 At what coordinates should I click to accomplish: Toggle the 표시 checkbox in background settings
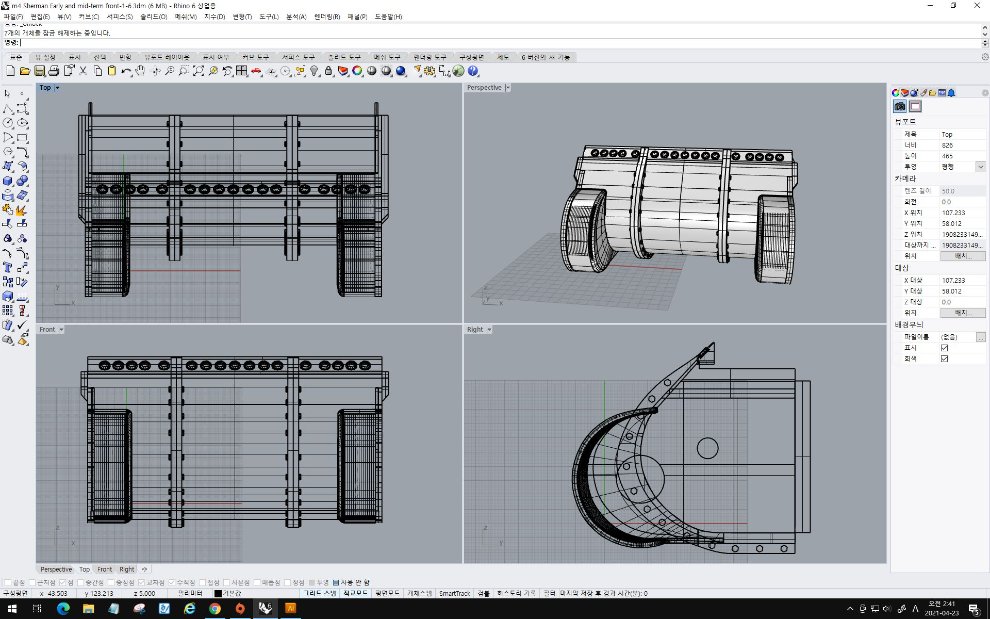(945, 348)
